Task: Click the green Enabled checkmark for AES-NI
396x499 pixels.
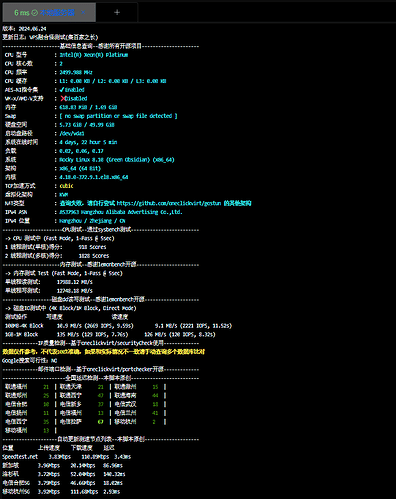Action: (62, 89)
